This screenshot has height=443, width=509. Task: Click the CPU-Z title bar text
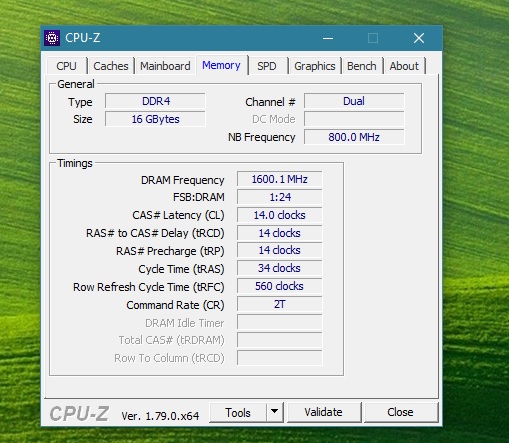pyautogui.click(x=83, y=38)
